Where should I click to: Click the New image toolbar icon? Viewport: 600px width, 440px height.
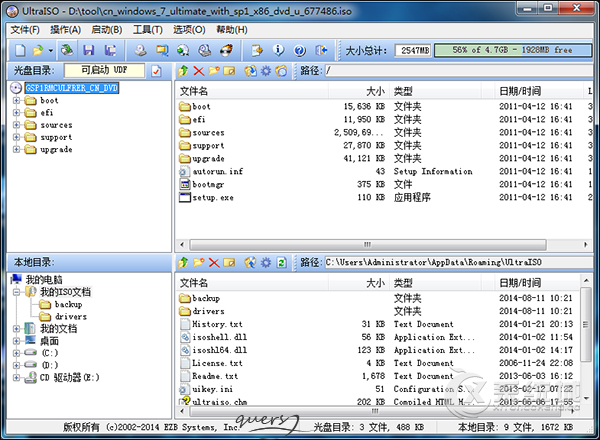point(20,50)
